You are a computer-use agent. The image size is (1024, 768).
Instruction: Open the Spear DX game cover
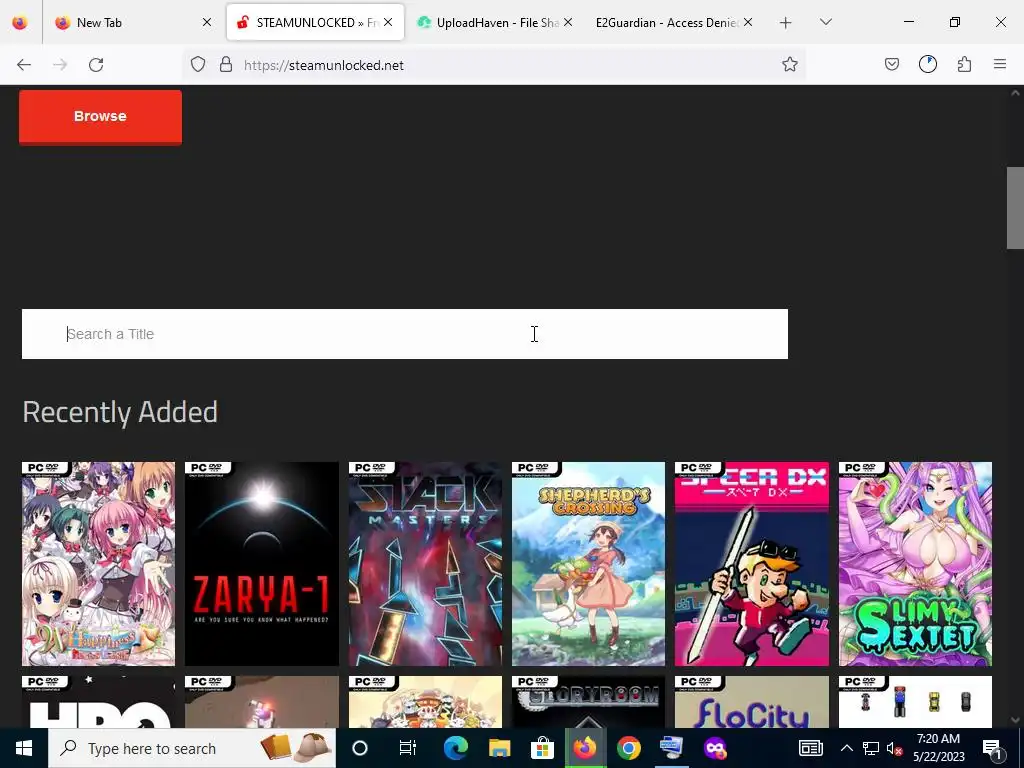tap(752, 564)
